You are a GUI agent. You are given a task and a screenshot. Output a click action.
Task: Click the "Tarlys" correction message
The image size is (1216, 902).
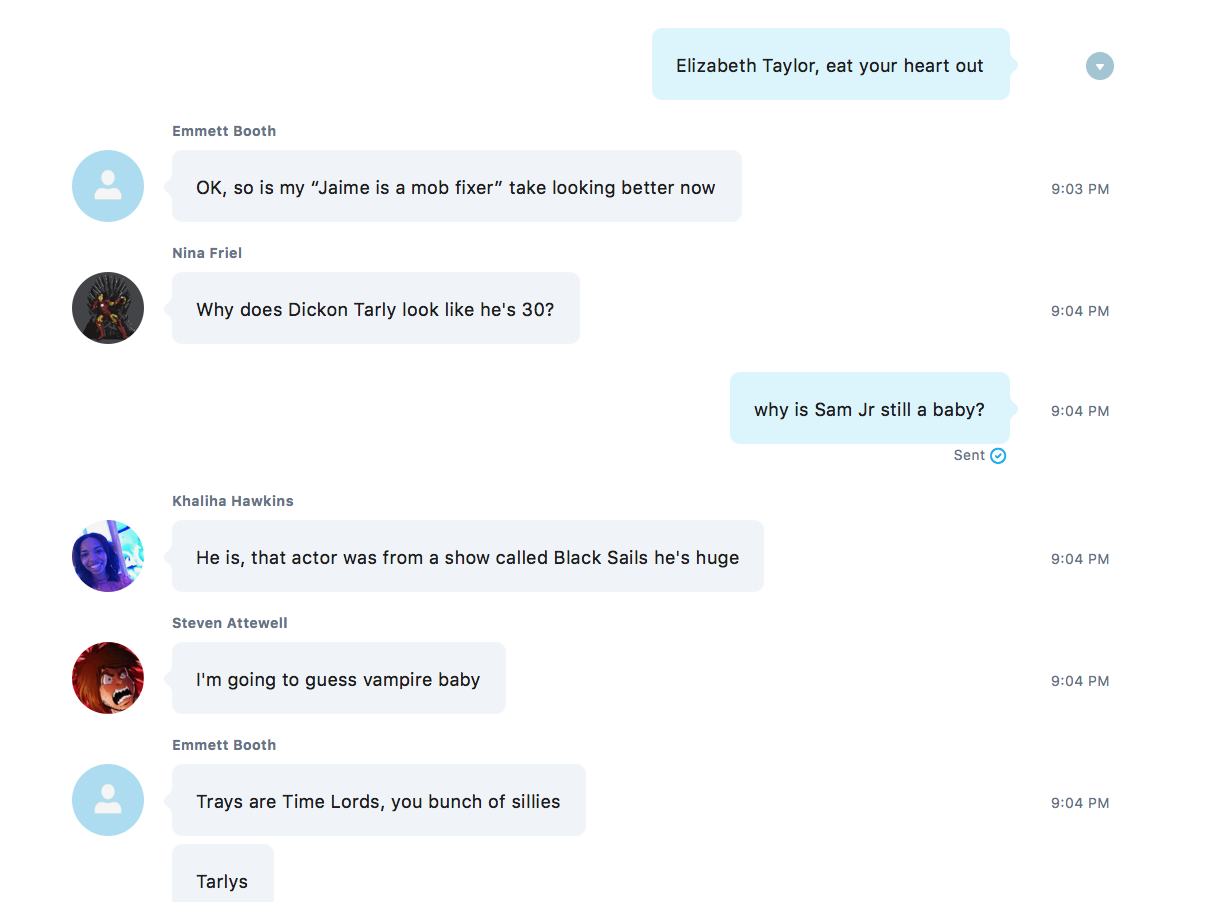[222, 880]
